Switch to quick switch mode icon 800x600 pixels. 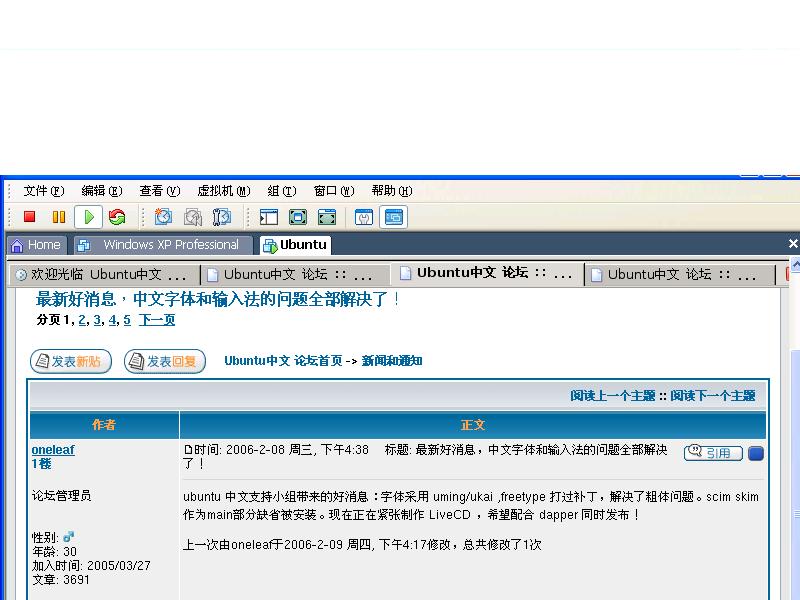(x=298, y=217)
